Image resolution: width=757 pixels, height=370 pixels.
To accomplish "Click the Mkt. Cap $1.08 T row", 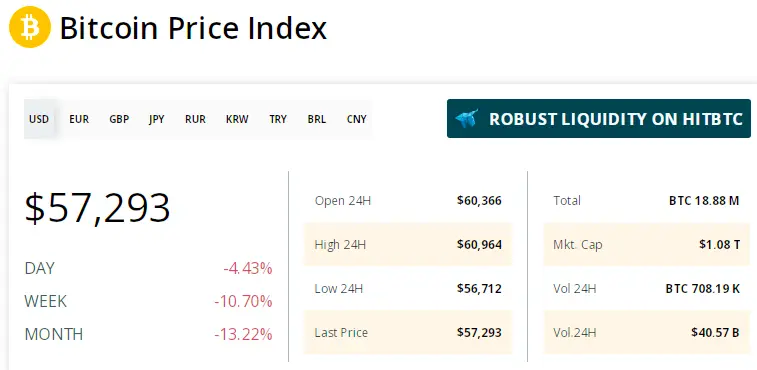I will click(x=646, y=244).
